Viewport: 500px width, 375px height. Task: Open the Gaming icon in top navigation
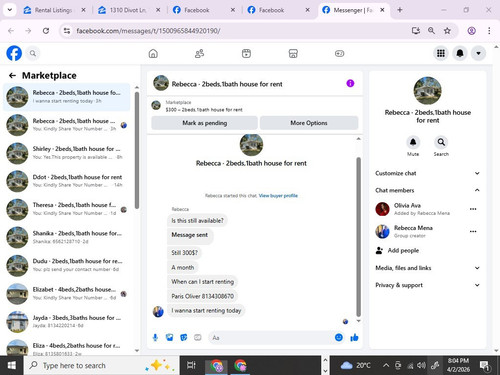coord(339,53)
